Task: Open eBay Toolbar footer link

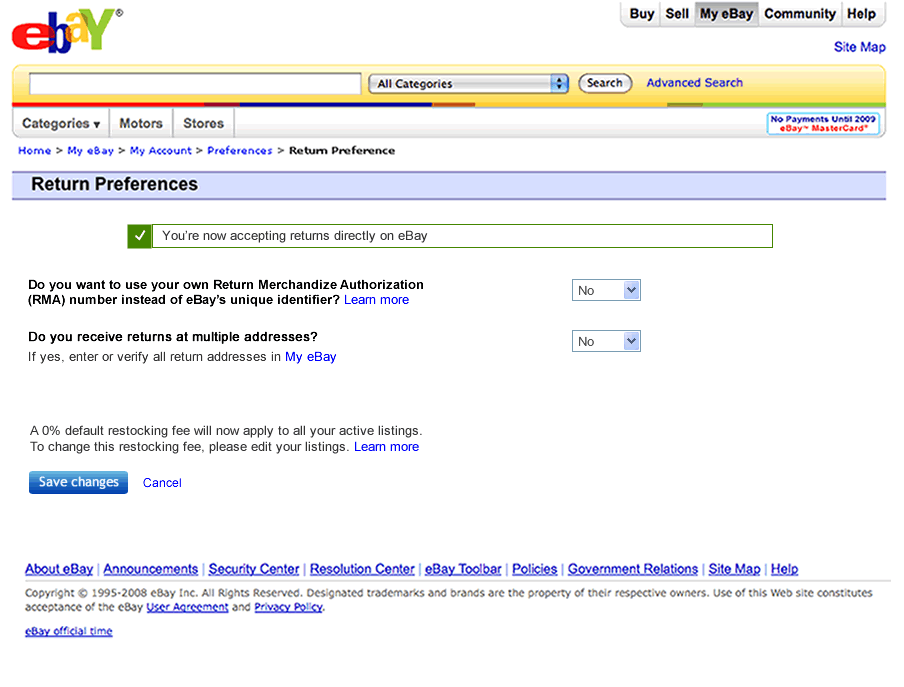Action: (x=463, y=569)
